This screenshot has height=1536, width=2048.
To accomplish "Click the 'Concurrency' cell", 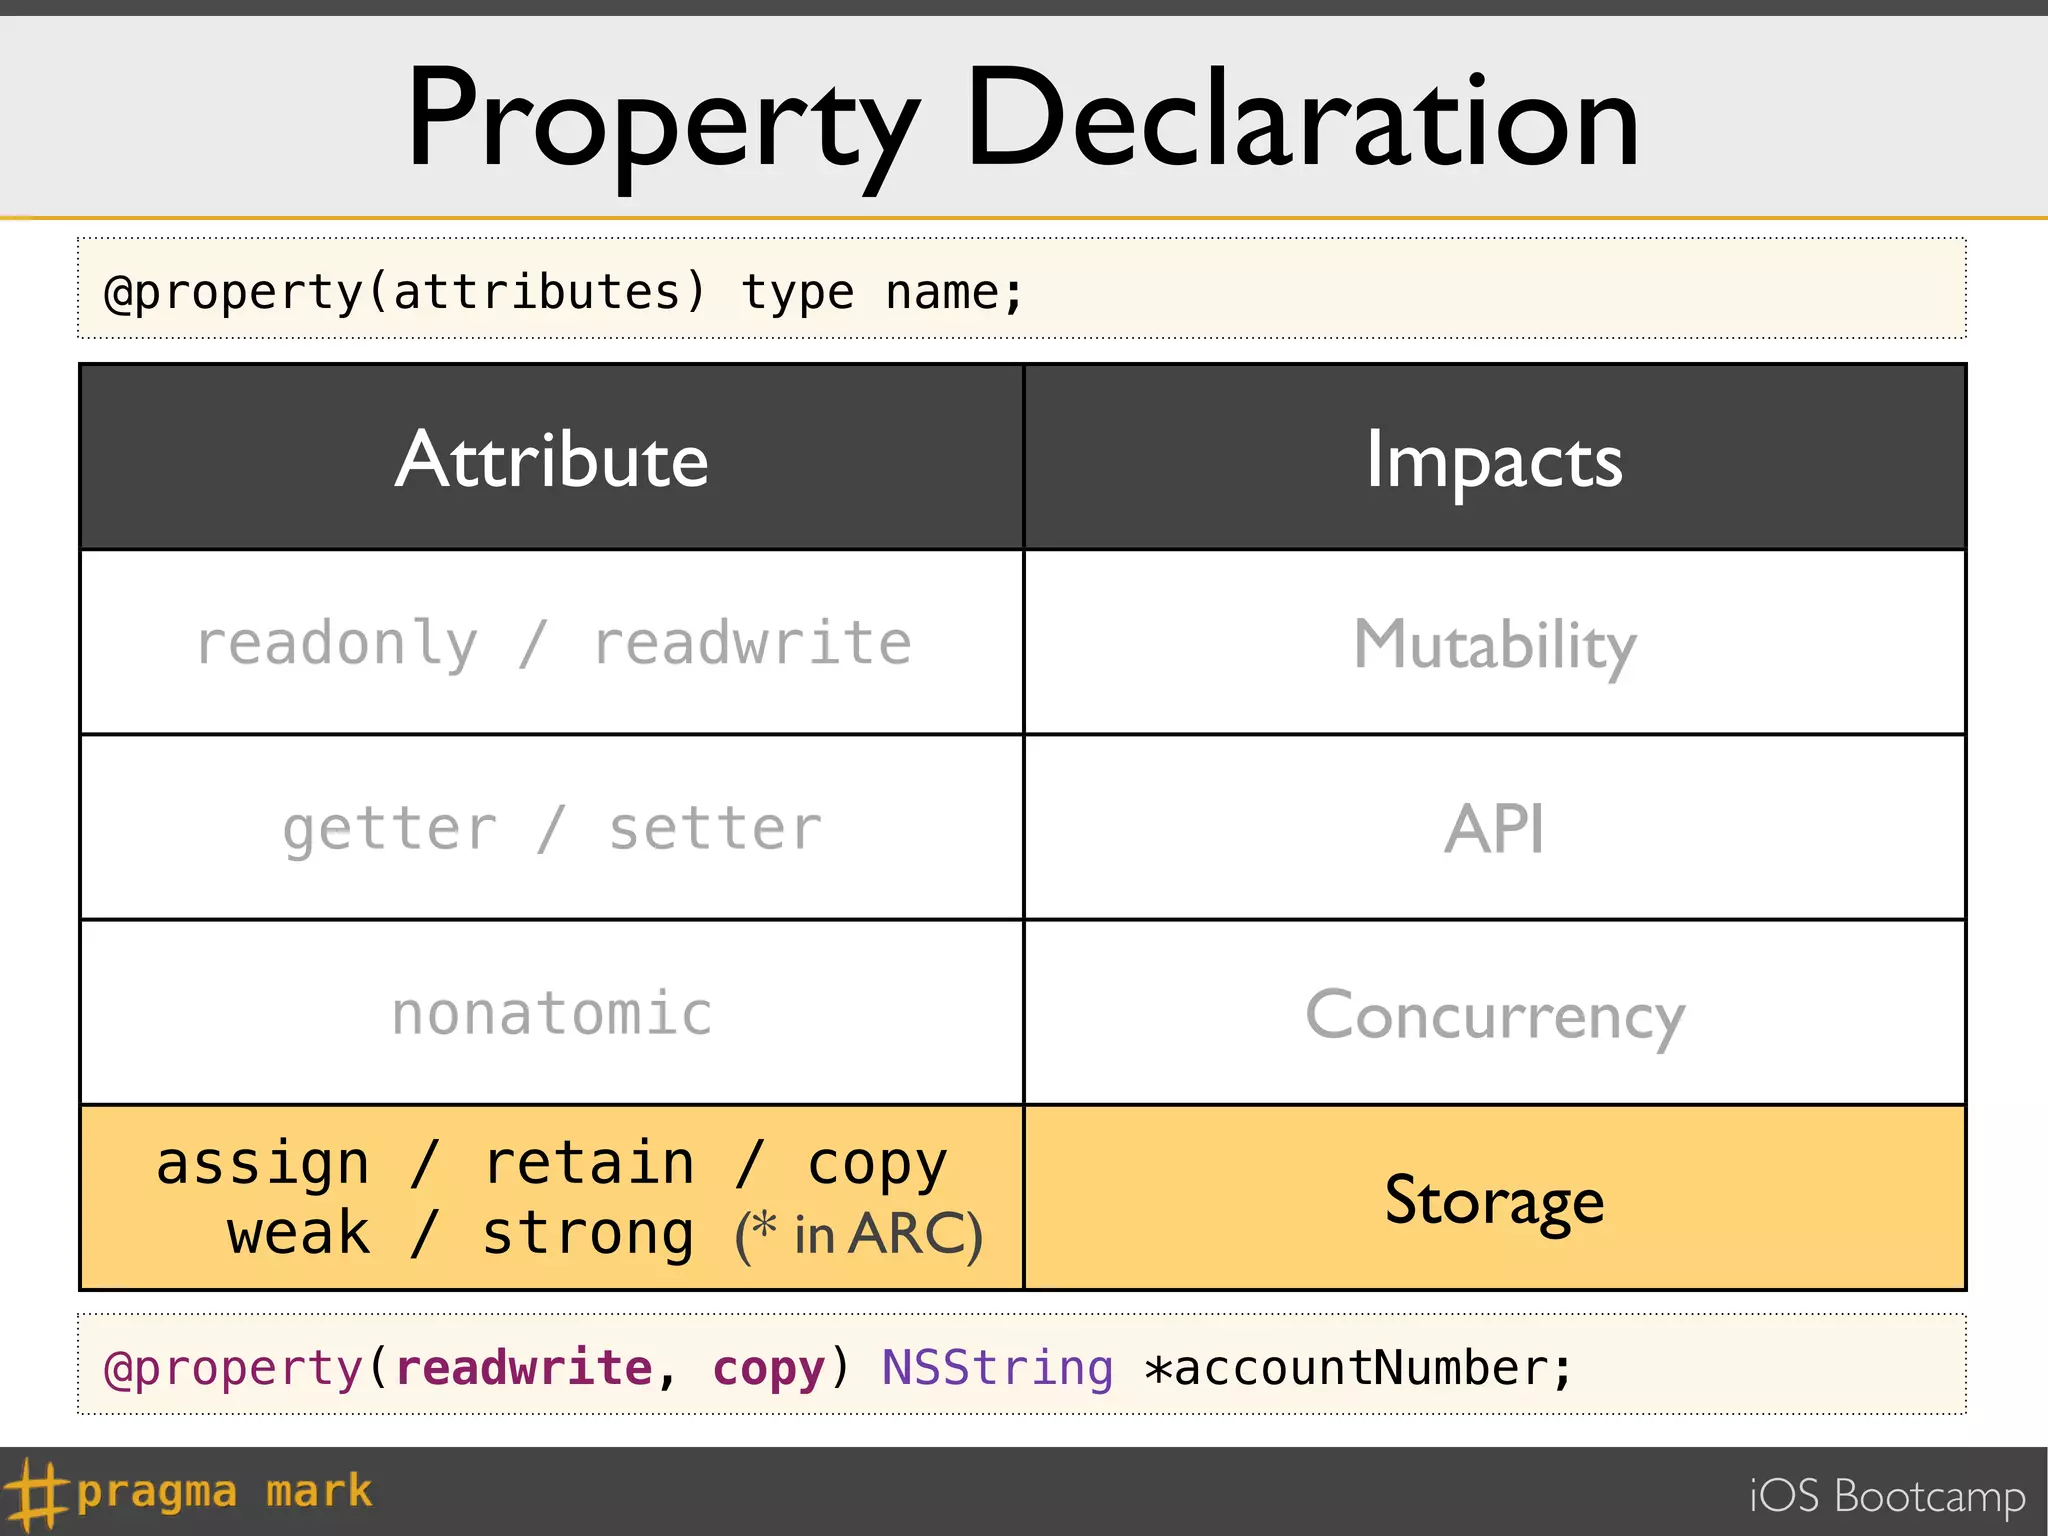I will (x=1495, y=1013).
